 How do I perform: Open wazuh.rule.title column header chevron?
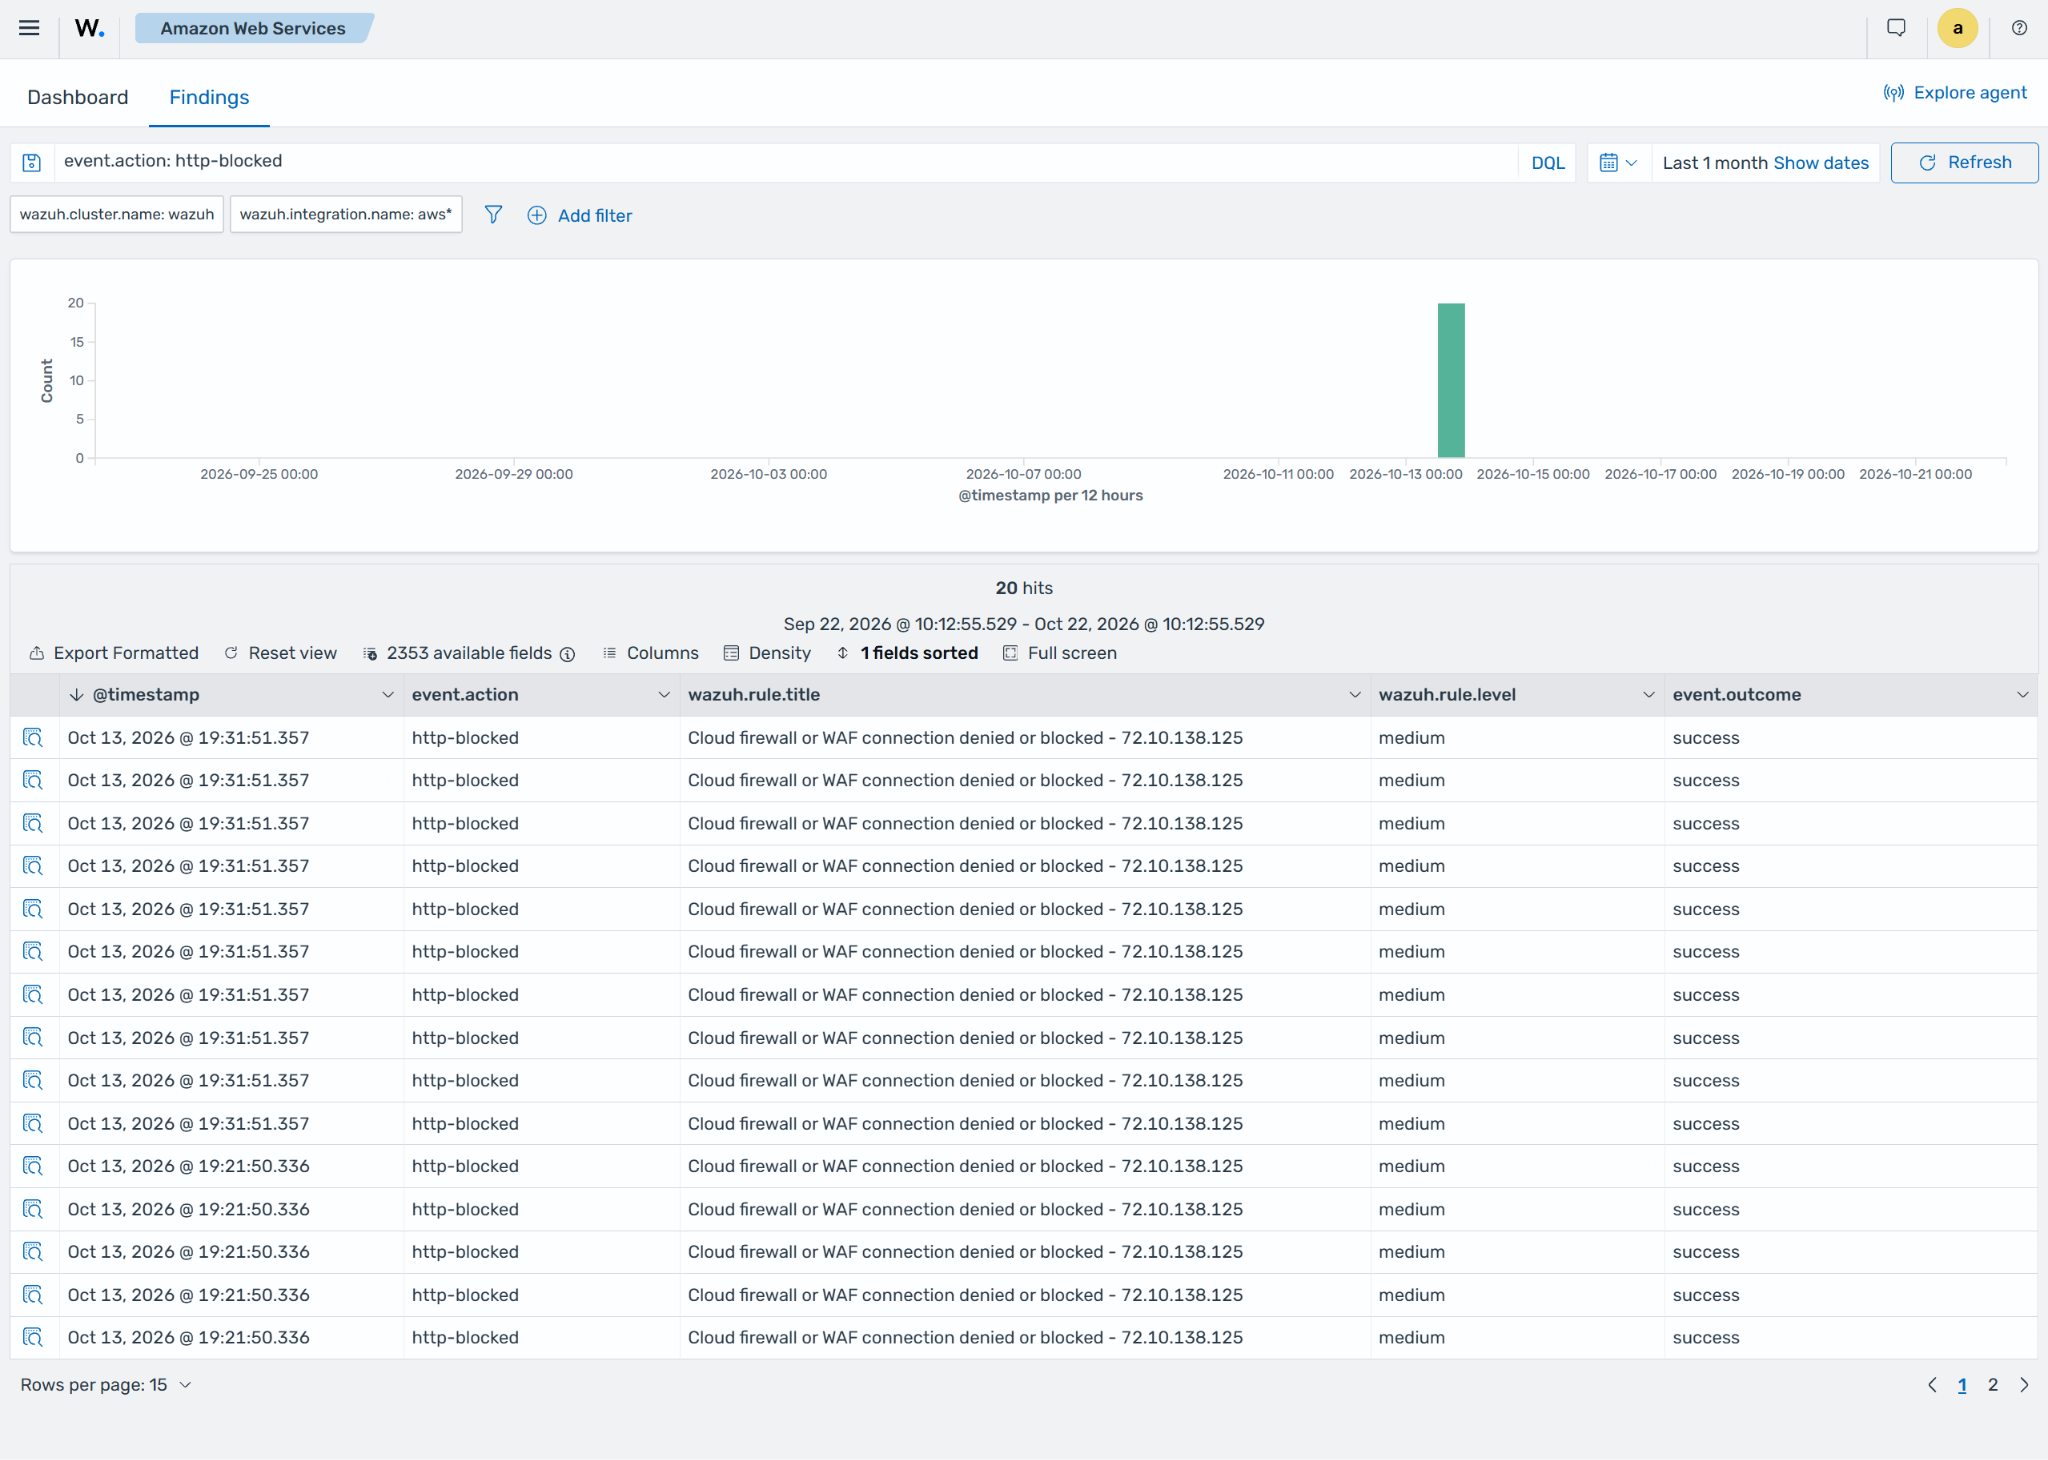pos(1355,695)
